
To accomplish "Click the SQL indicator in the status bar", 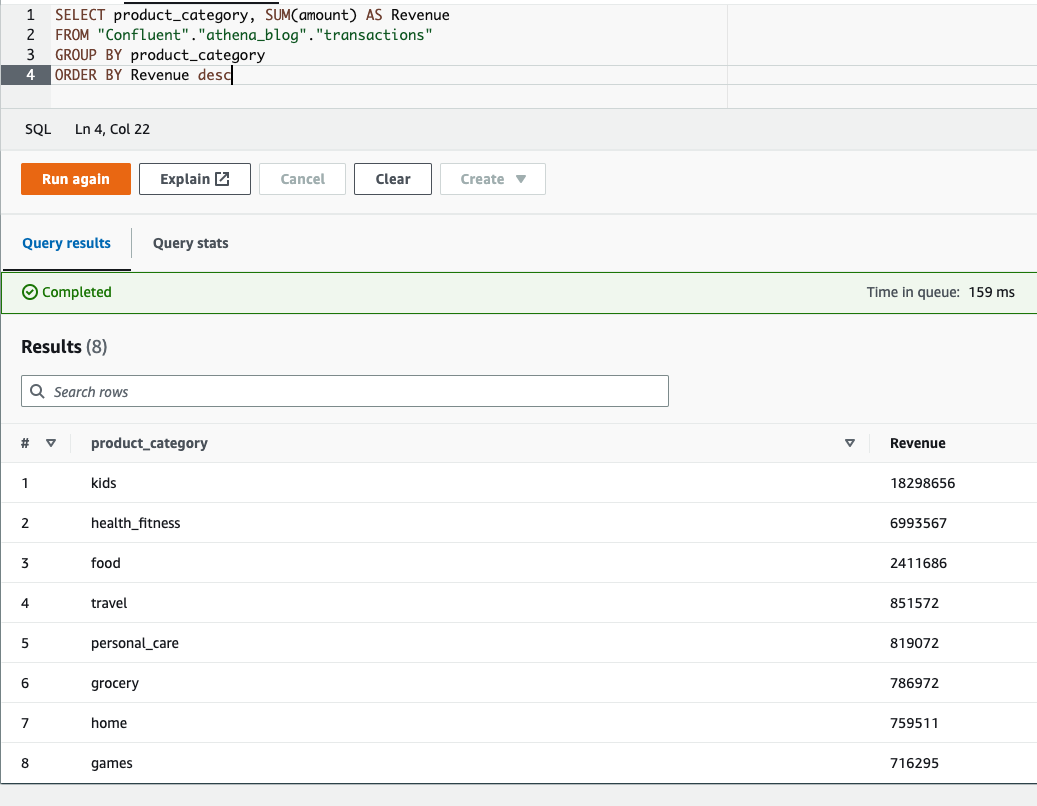I will tap(37, 128).
